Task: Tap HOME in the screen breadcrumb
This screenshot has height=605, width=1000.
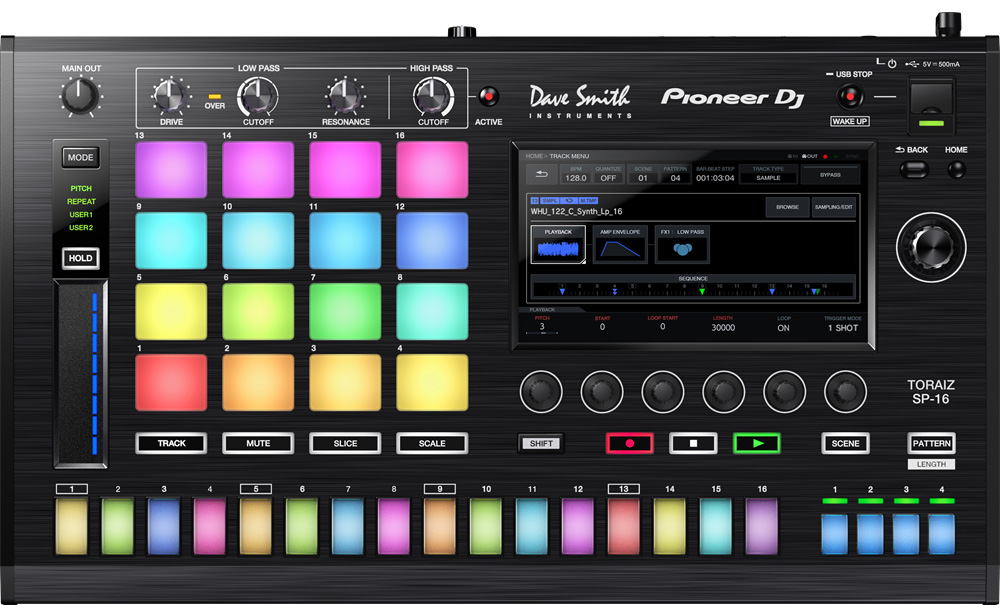Action: pyautogui.click(x=533, y=156)
